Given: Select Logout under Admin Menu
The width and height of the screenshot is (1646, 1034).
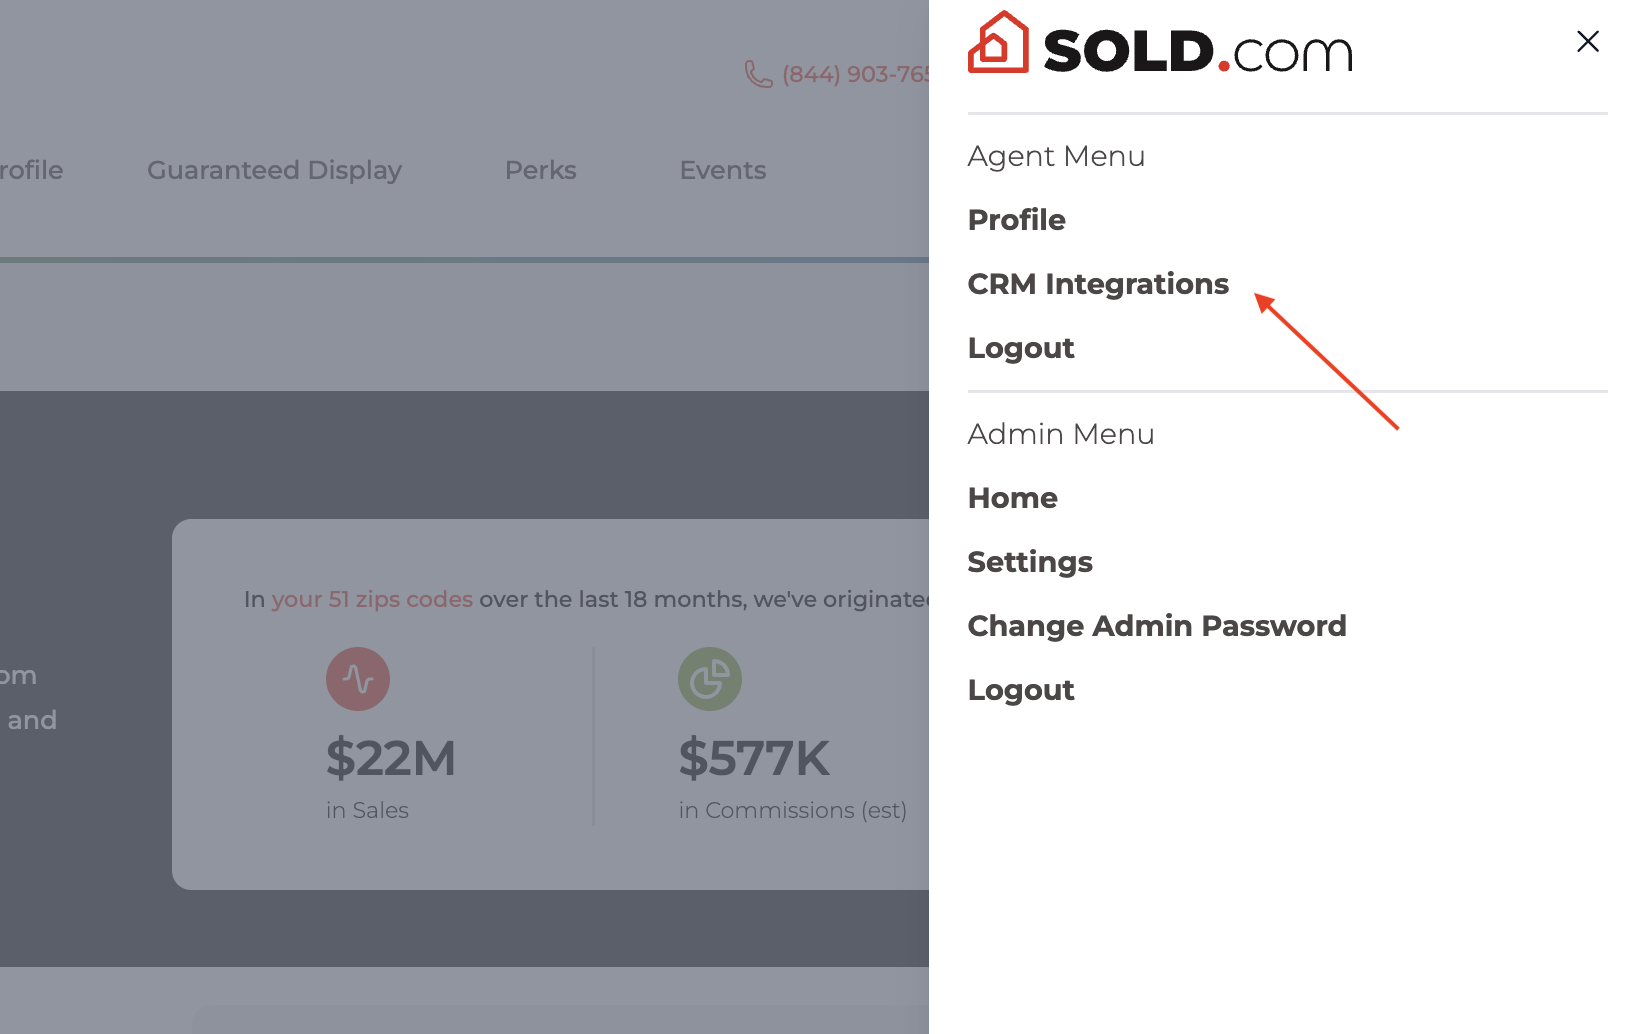Looking at the screenshot, I should [x=1020, y=690].
